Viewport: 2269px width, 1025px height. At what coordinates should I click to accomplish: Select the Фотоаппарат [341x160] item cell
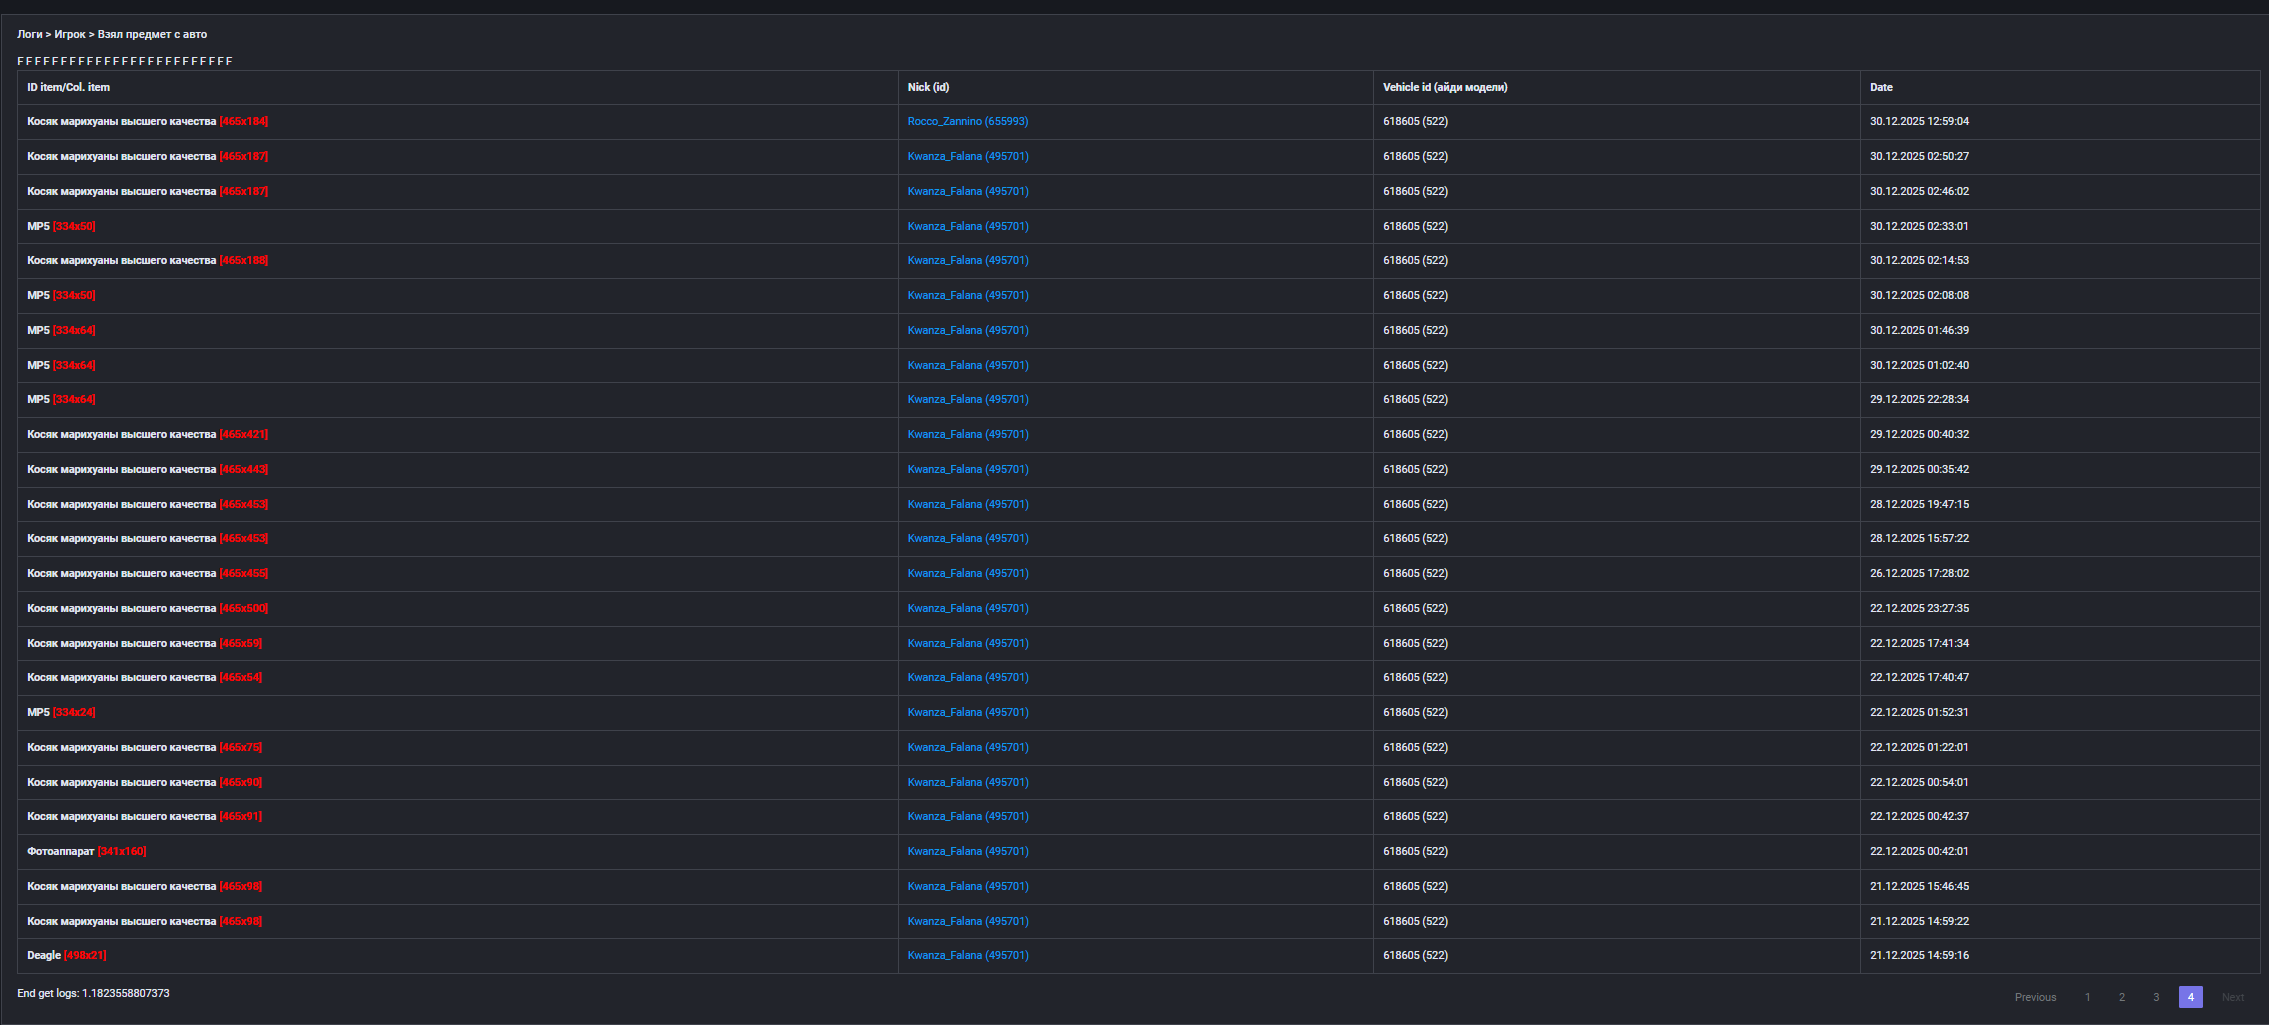(x=86, y=852)
